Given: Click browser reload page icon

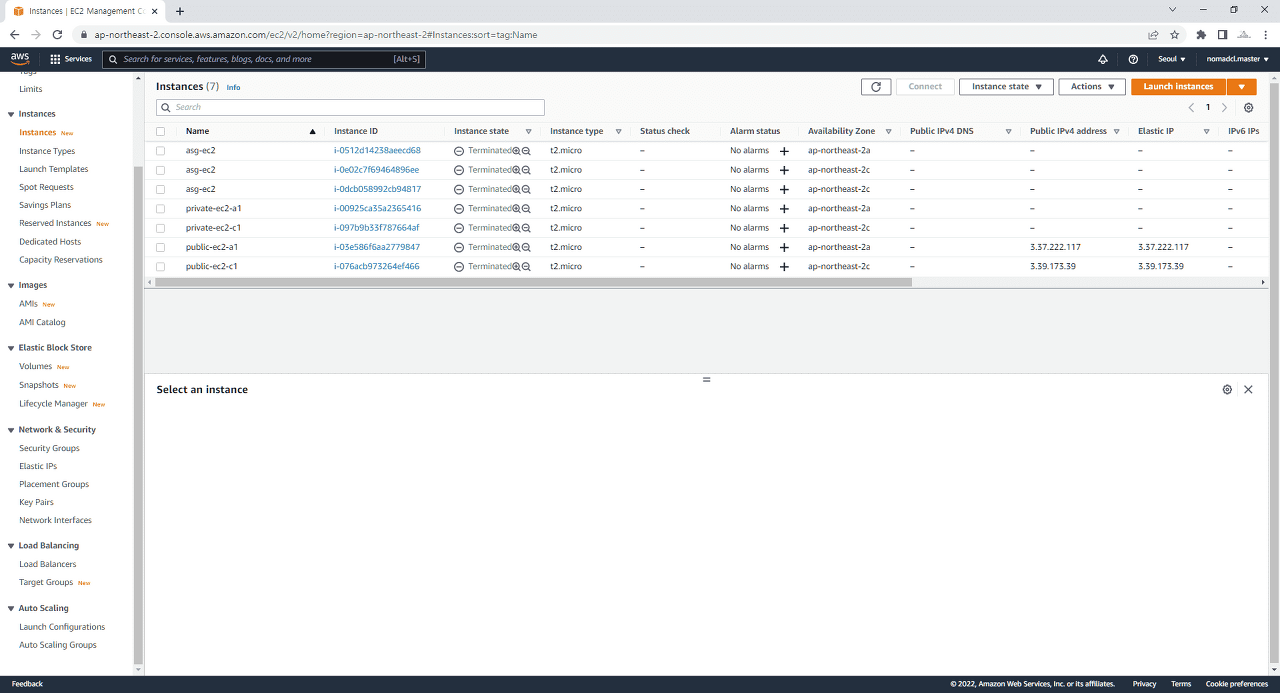Looking at the screenshot, I should [x=57, y=34].
